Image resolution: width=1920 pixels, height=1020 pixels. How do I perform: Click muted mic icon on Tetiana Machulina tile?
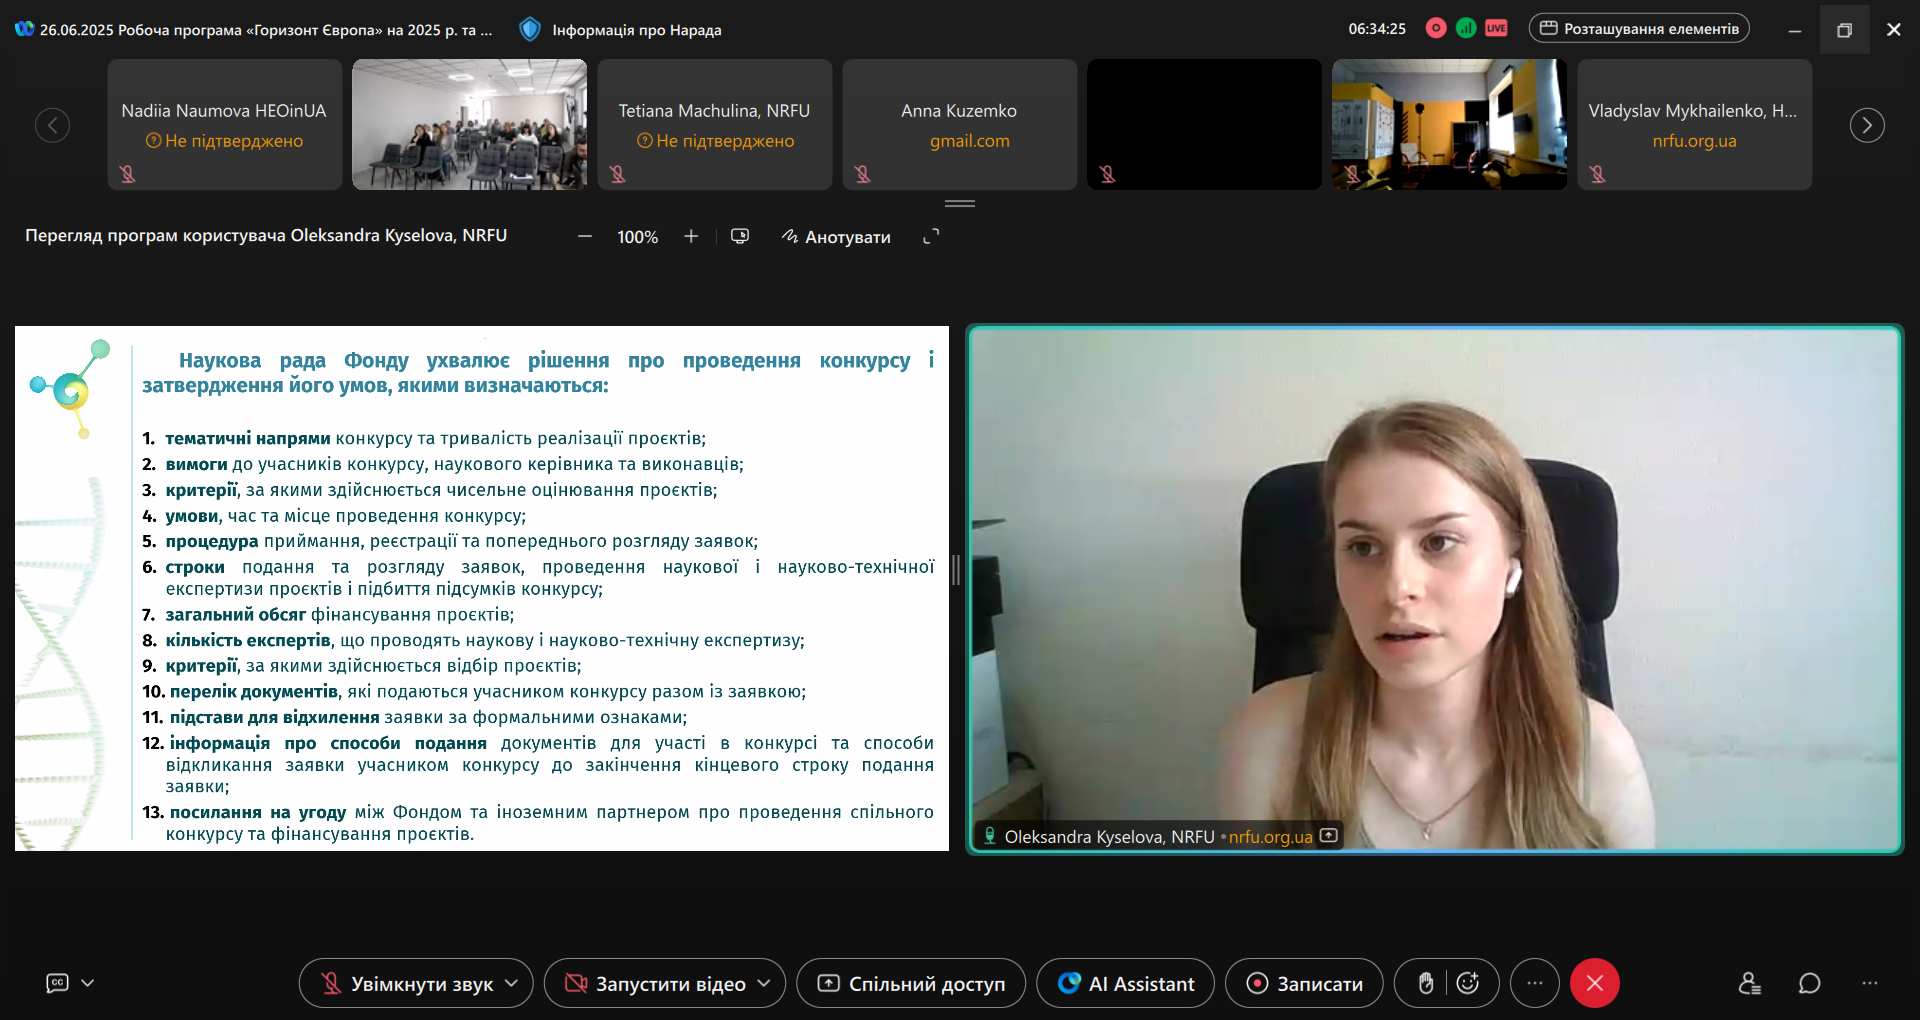point(617,174)
